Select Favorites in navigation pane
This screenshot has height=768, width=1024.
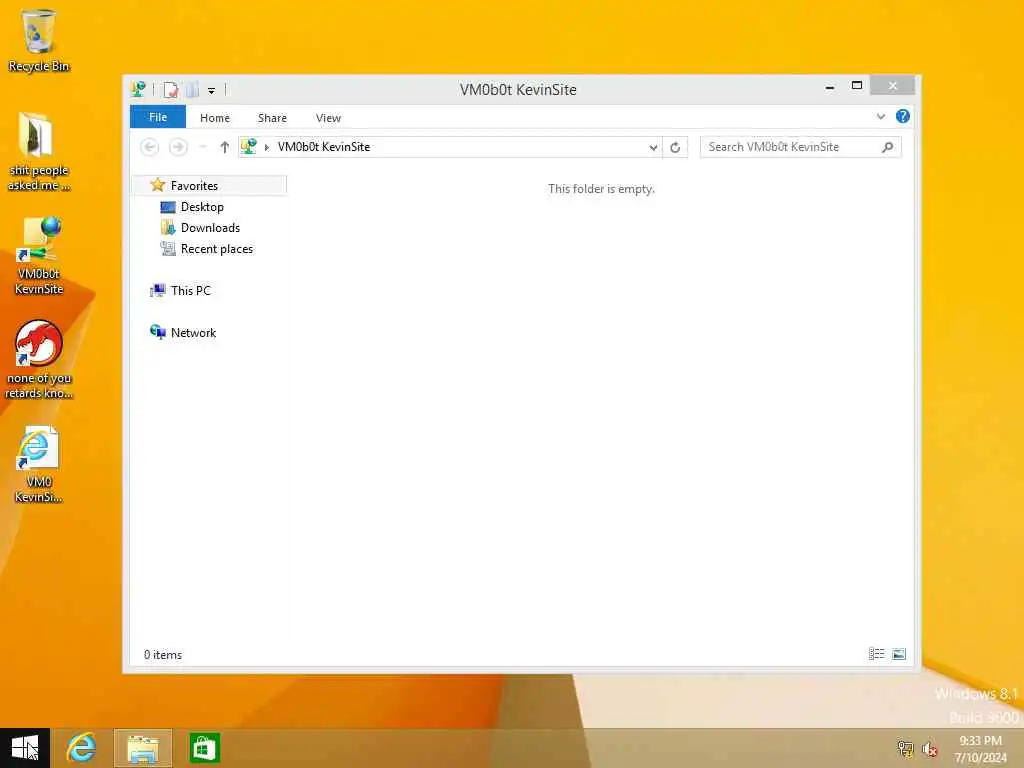coord(194,185)
